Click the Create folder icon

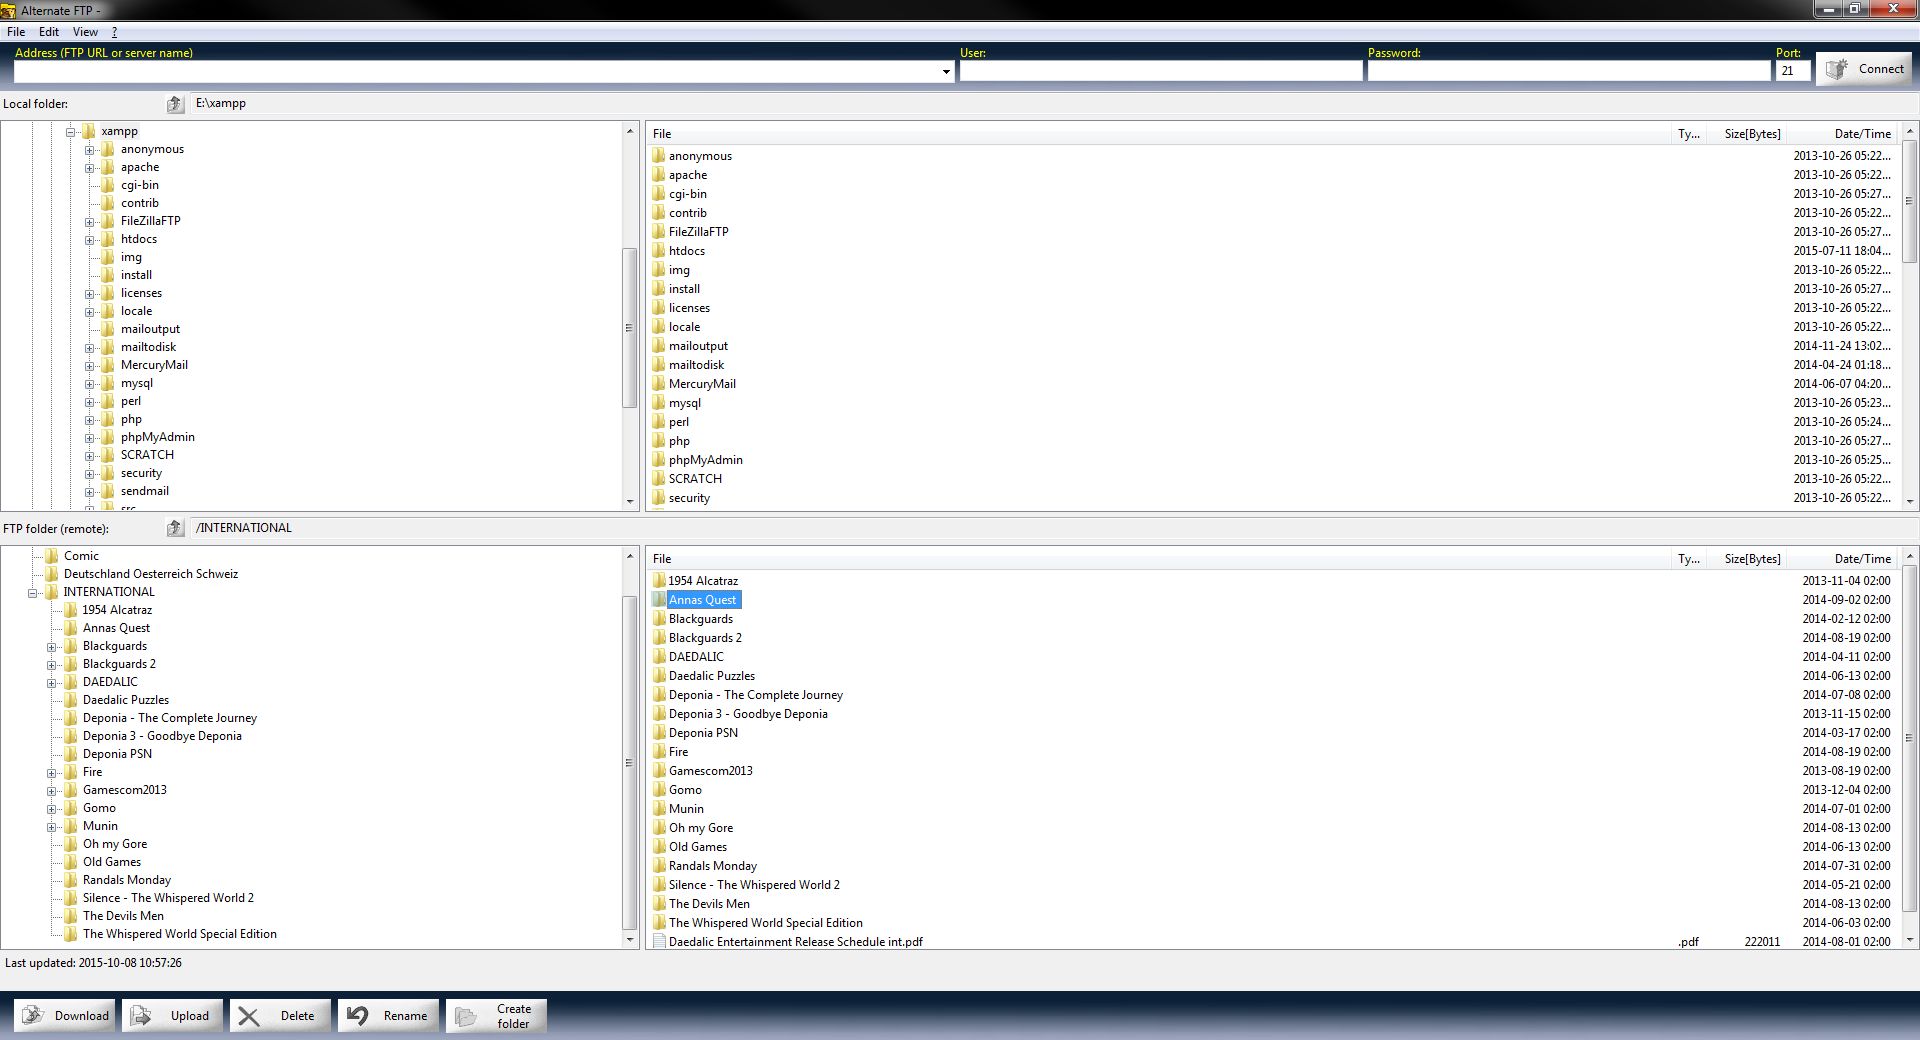466,1015
